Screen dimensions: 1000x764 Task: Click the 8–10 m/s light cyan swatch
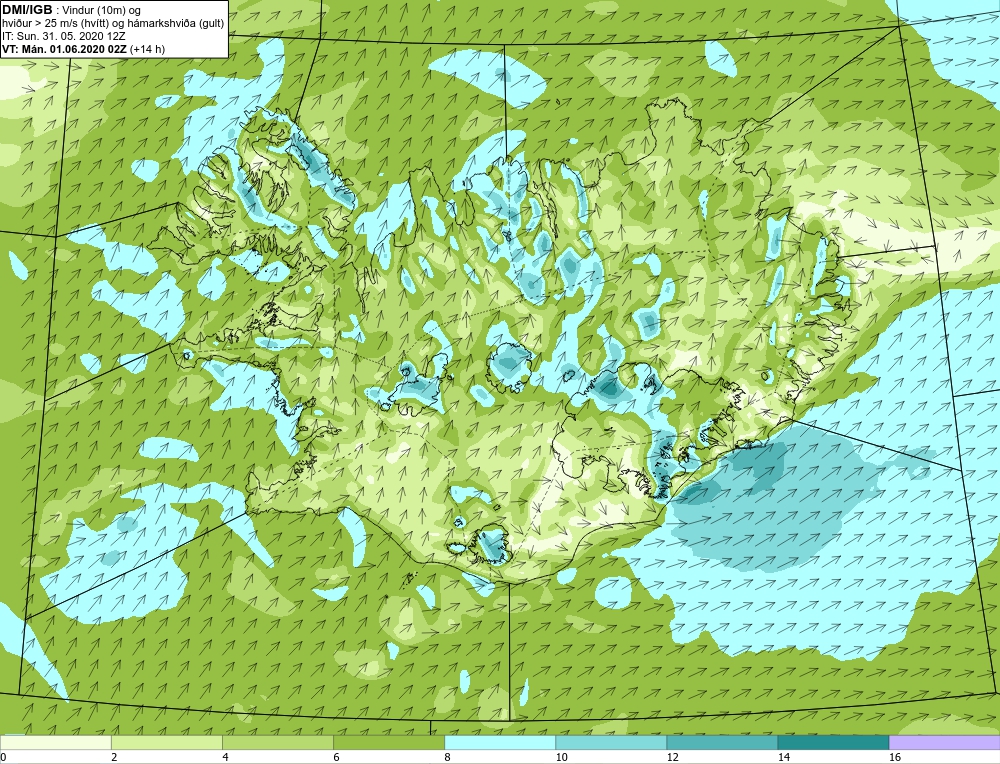pos(500,742)
